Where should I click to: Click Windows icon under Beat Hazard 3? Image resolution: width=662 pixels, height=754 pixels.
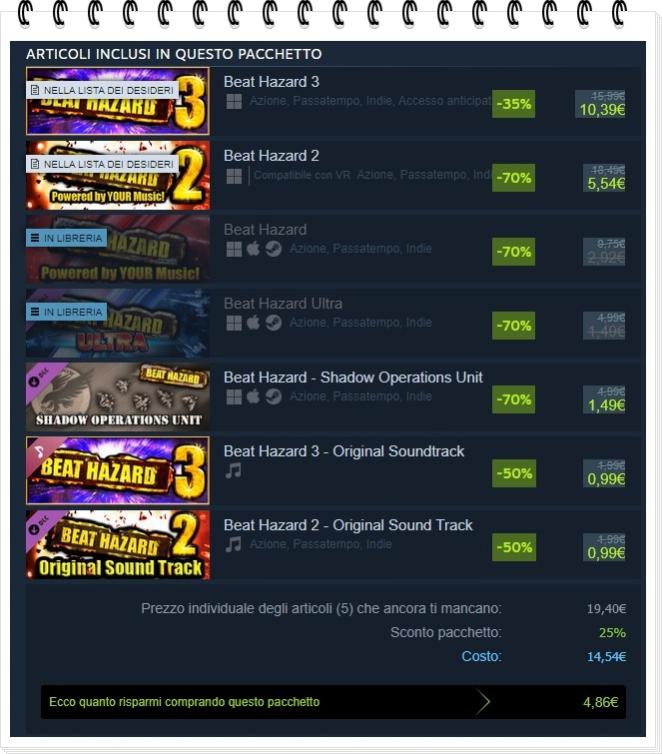pos(234,101)
